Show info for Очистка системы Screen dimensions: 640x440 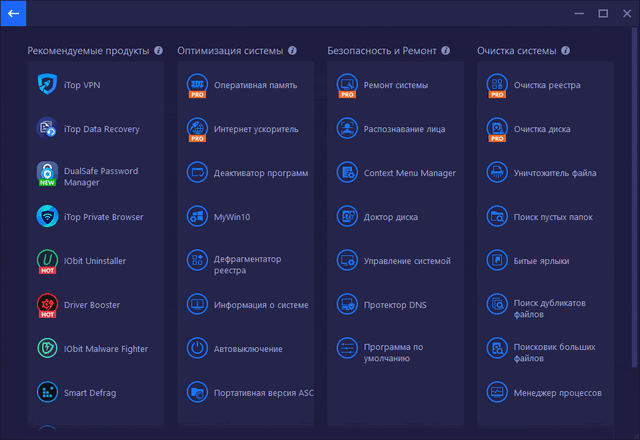pos(565,51)
